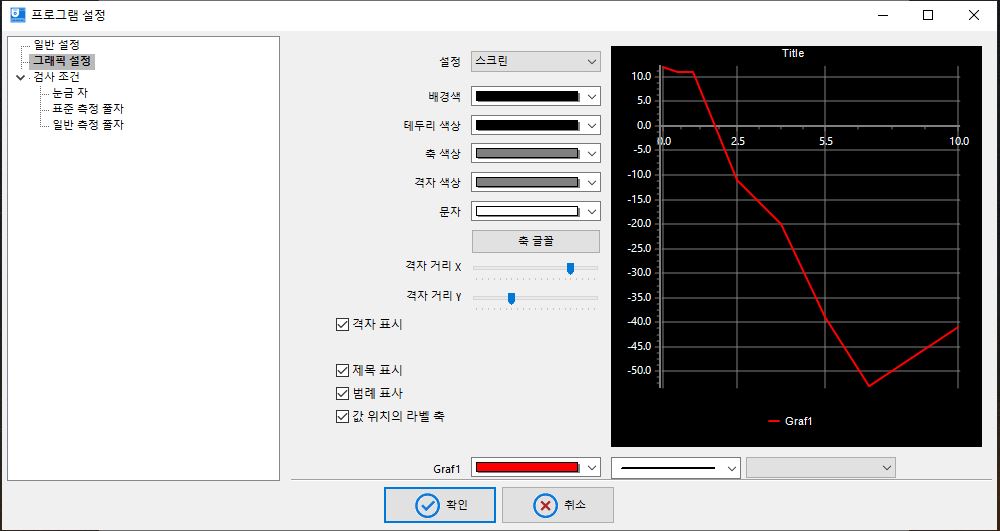
Task: Click the gray 축 색상 swatch
Action: 527,154
